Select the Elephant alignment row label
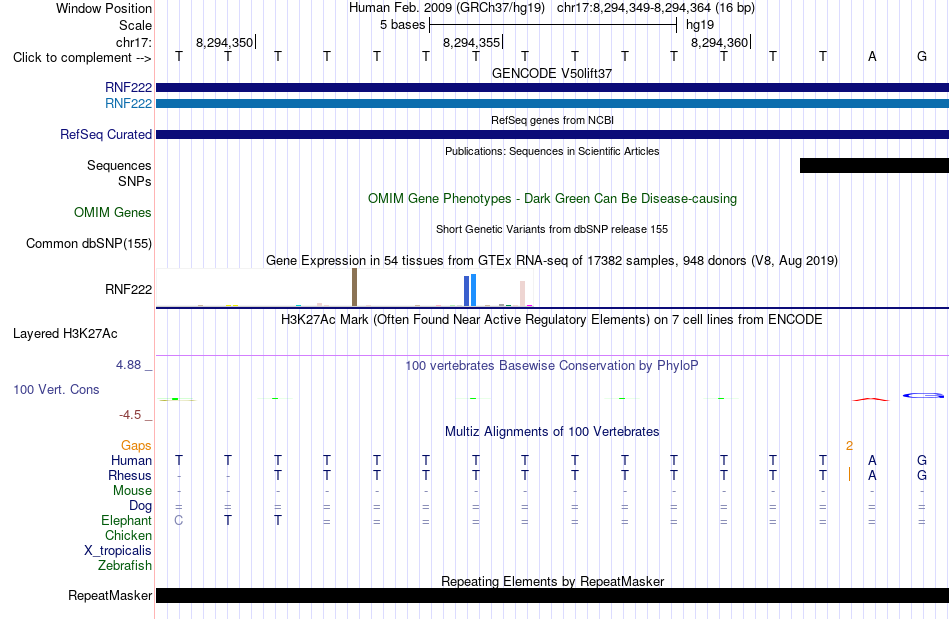Image resolution: width=950 pixels, height=619 pixels. tap(127, 520)
